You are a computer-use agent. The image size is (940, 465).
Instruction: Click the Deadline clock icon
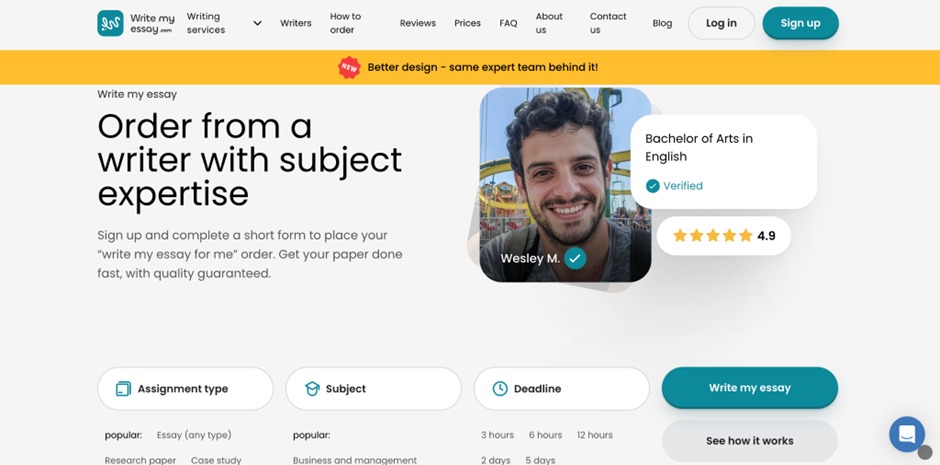pos(500,389)
